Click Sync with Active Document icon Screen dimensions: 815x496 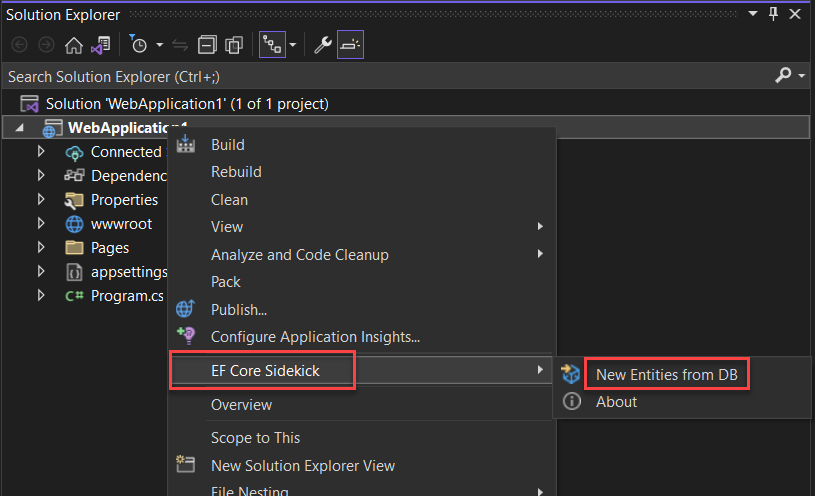coord(180,45)
